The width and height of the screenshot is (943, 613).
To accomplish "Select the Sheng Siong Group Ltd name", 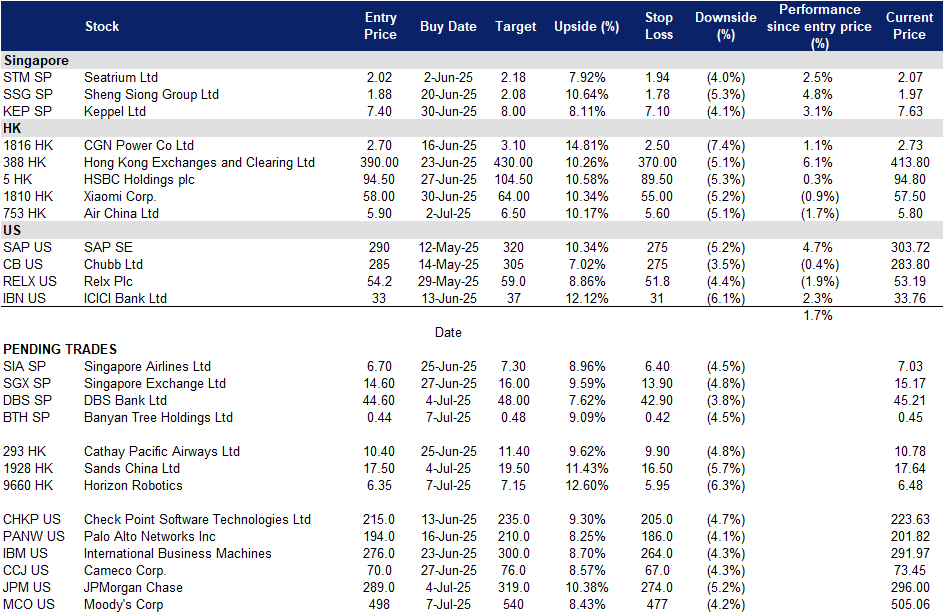I will tap(152, 94).
